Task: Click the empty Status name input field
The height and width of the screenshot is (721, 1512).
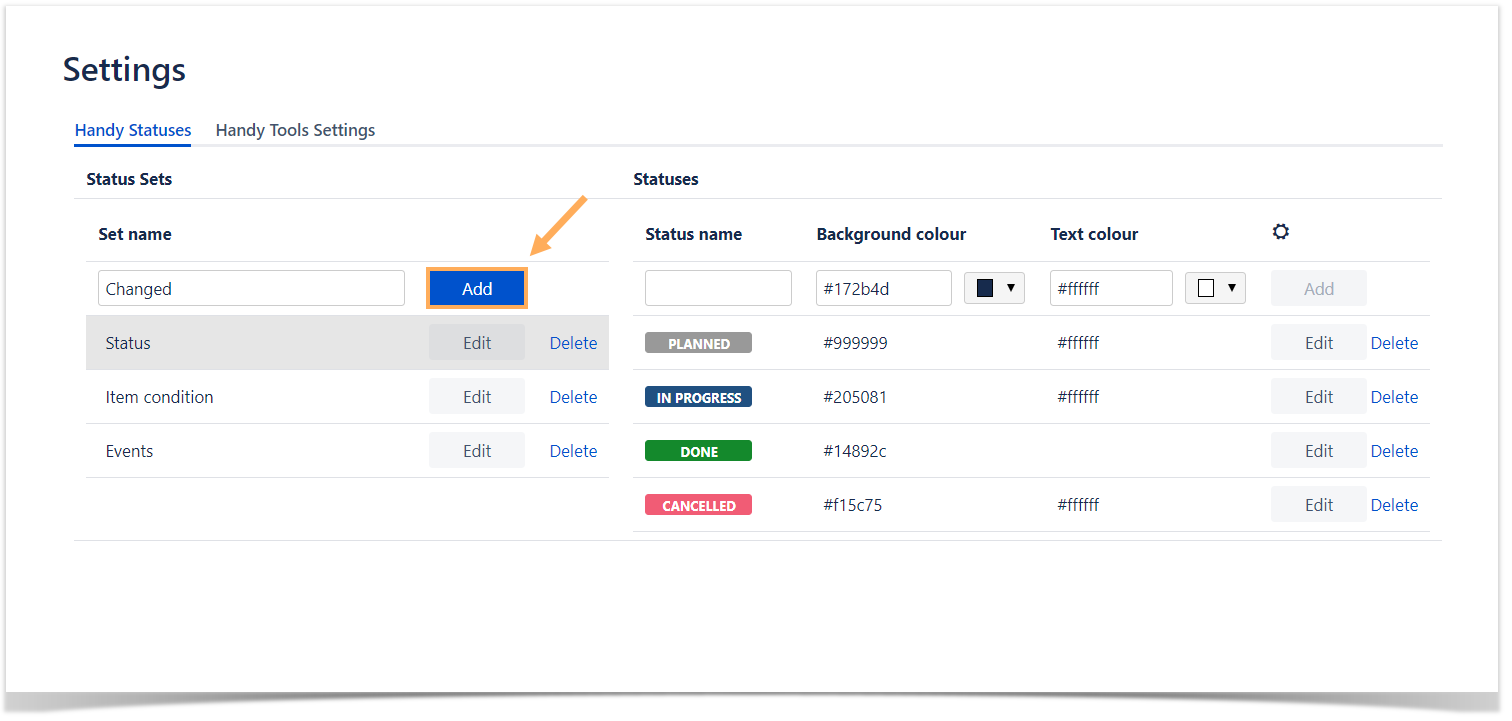Action: (x=718, y=288)
